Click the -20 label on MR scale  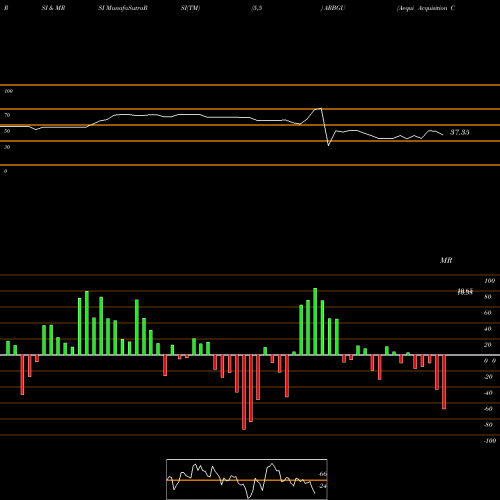488,377
